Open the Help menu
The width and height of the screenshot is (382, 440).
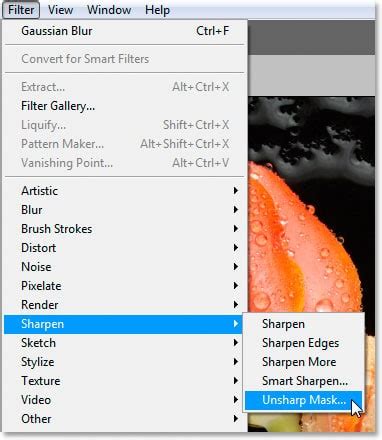pos(157,10)
